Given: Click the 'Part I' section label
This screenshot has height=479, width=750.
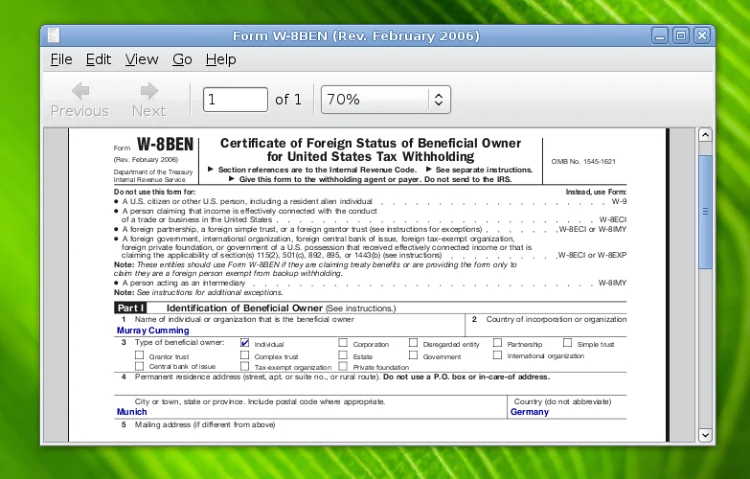Looking at the screenshot, I should (x=131, y=308).
